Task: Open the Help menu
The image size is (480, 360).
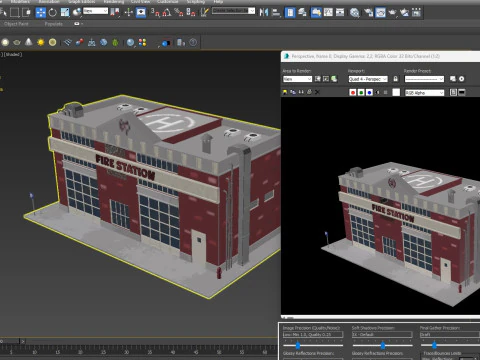Action: click(218, 1)
